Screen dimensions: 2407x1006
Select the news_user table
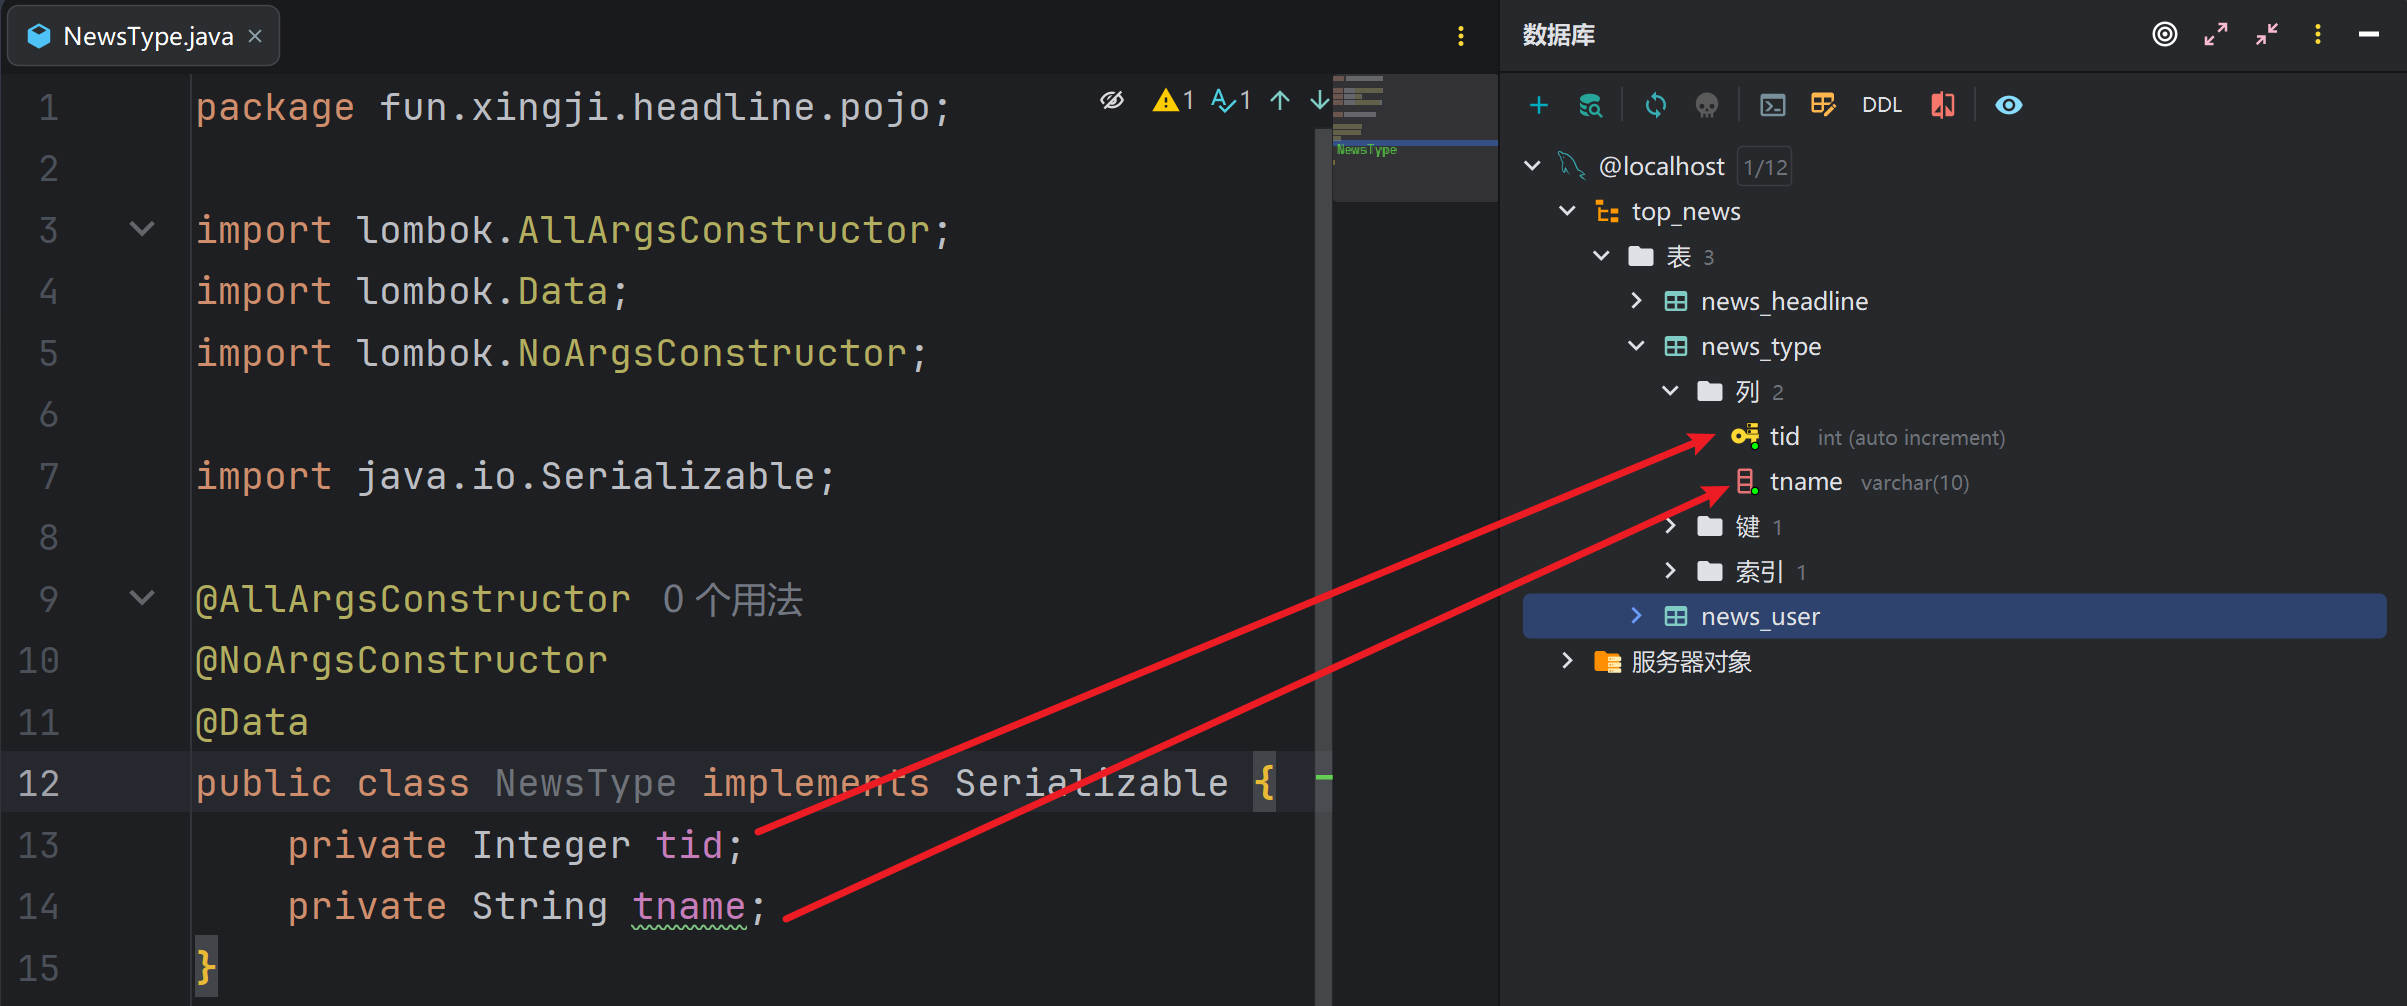coord(1760,617)
